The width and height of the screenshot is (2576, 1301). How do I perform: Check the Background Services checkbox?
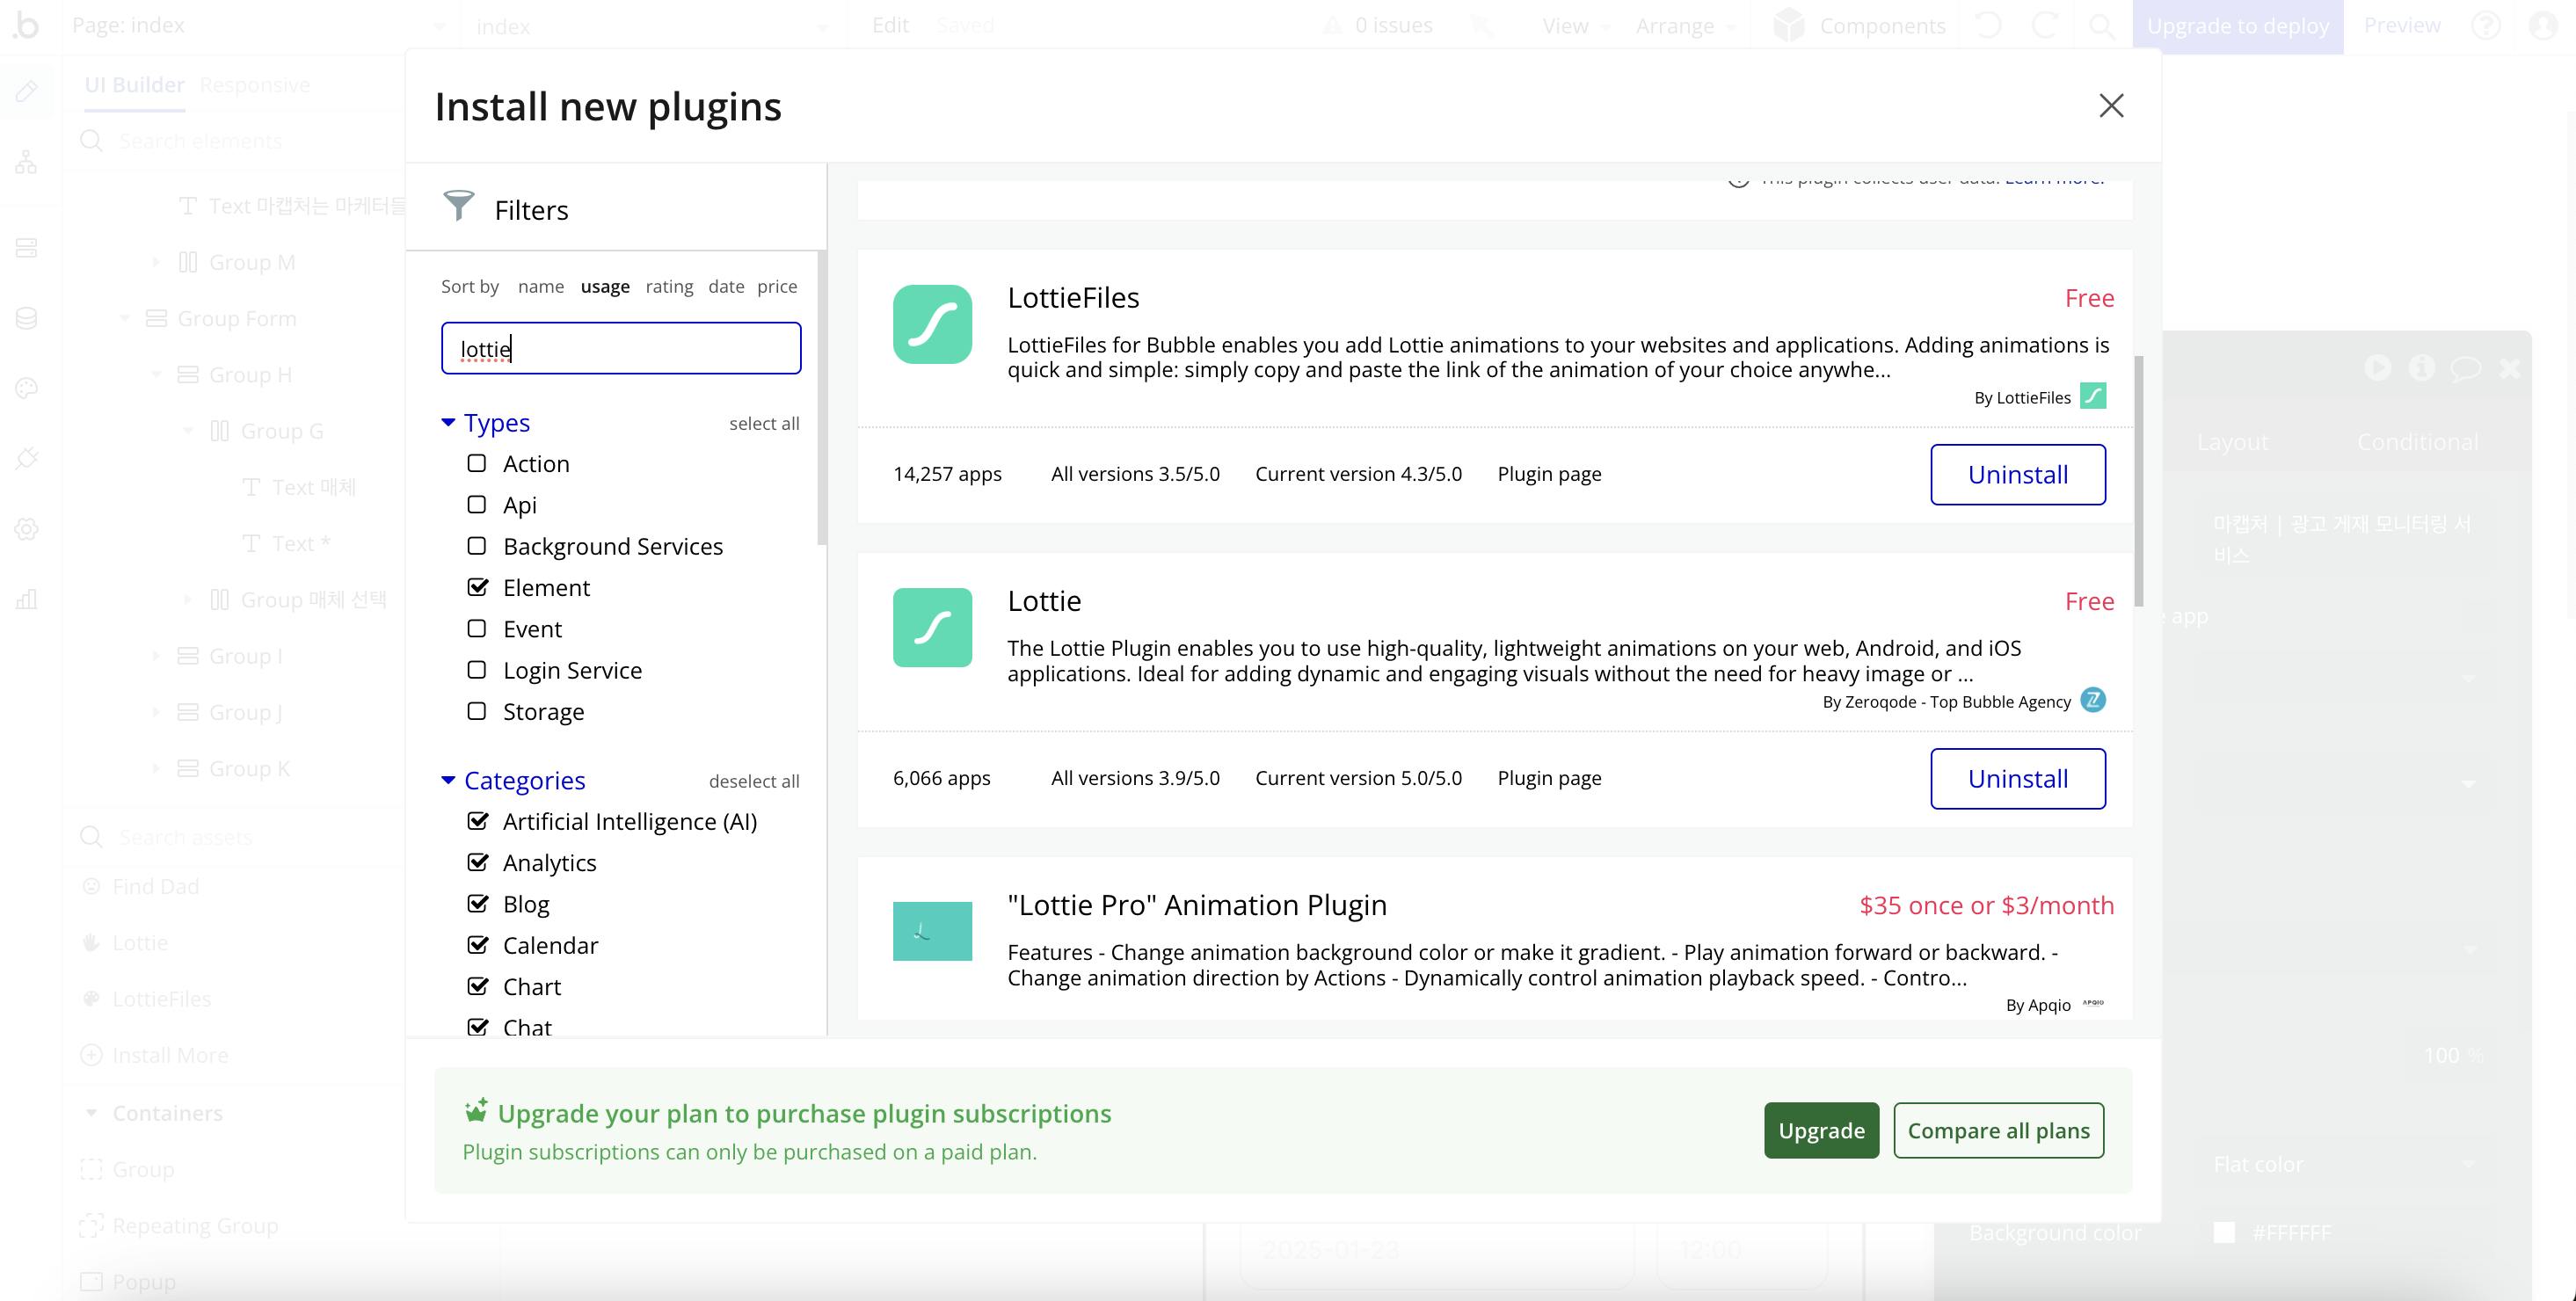[x=477, y=545]
